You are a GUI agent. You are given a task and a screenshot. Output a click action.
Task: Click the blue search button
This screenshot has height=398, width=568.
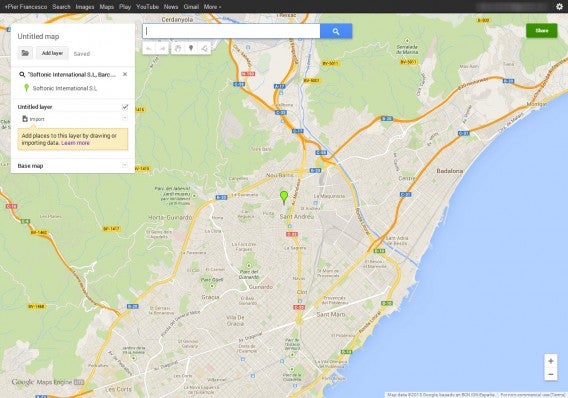click(x=336, y=31)
